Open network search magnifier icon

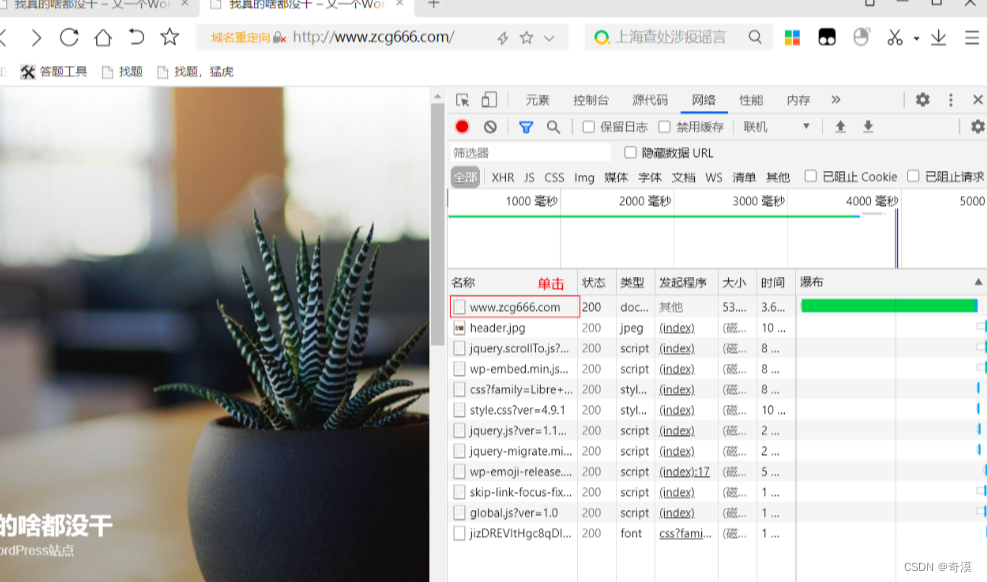click(553, 127)
